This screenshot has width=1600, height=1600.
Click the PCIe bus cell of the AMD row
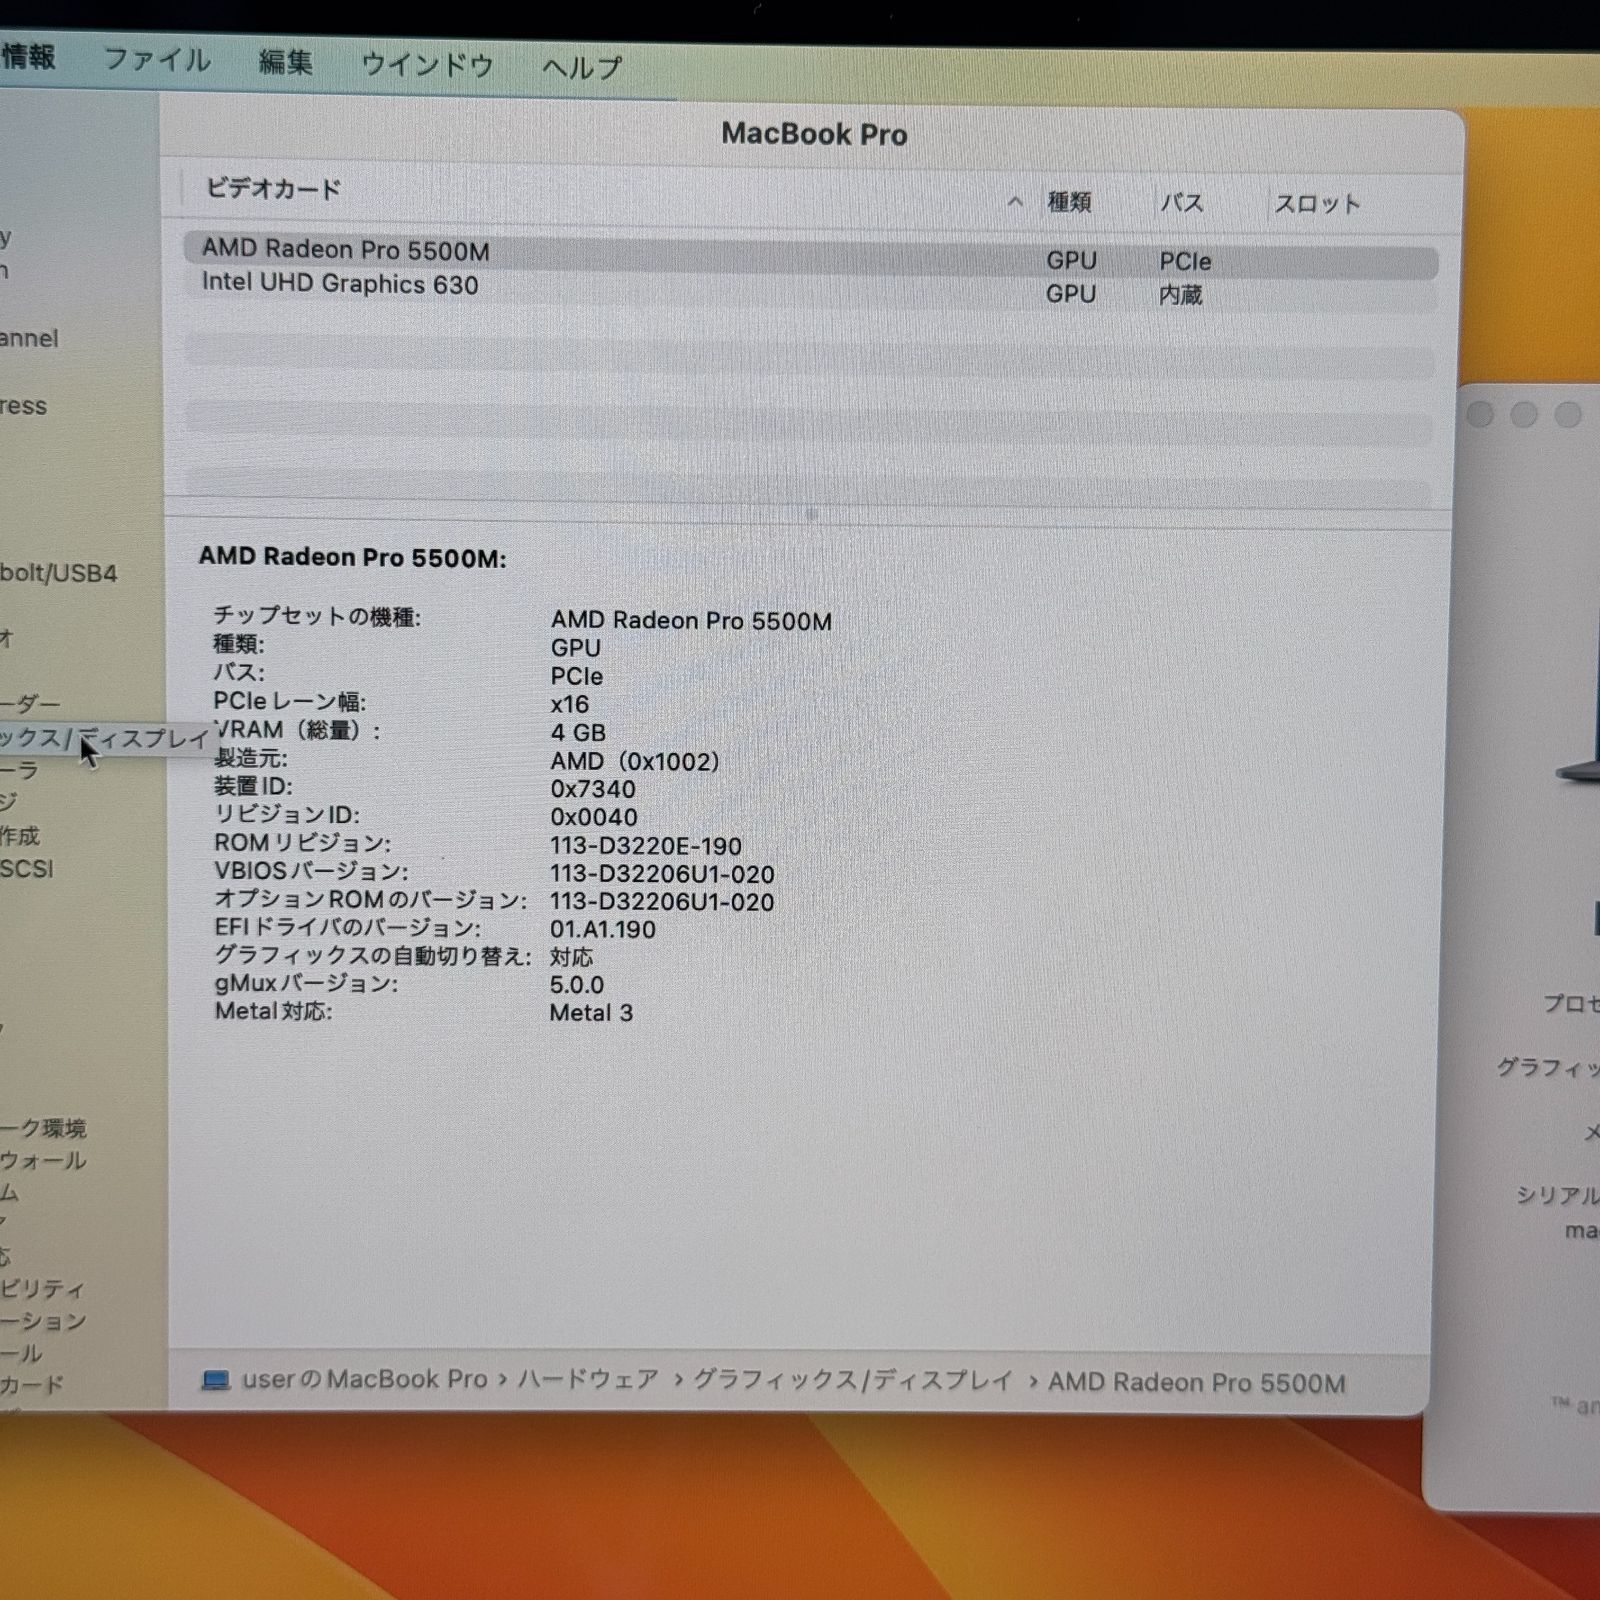pyautogui.click(x=1185, y=262)
